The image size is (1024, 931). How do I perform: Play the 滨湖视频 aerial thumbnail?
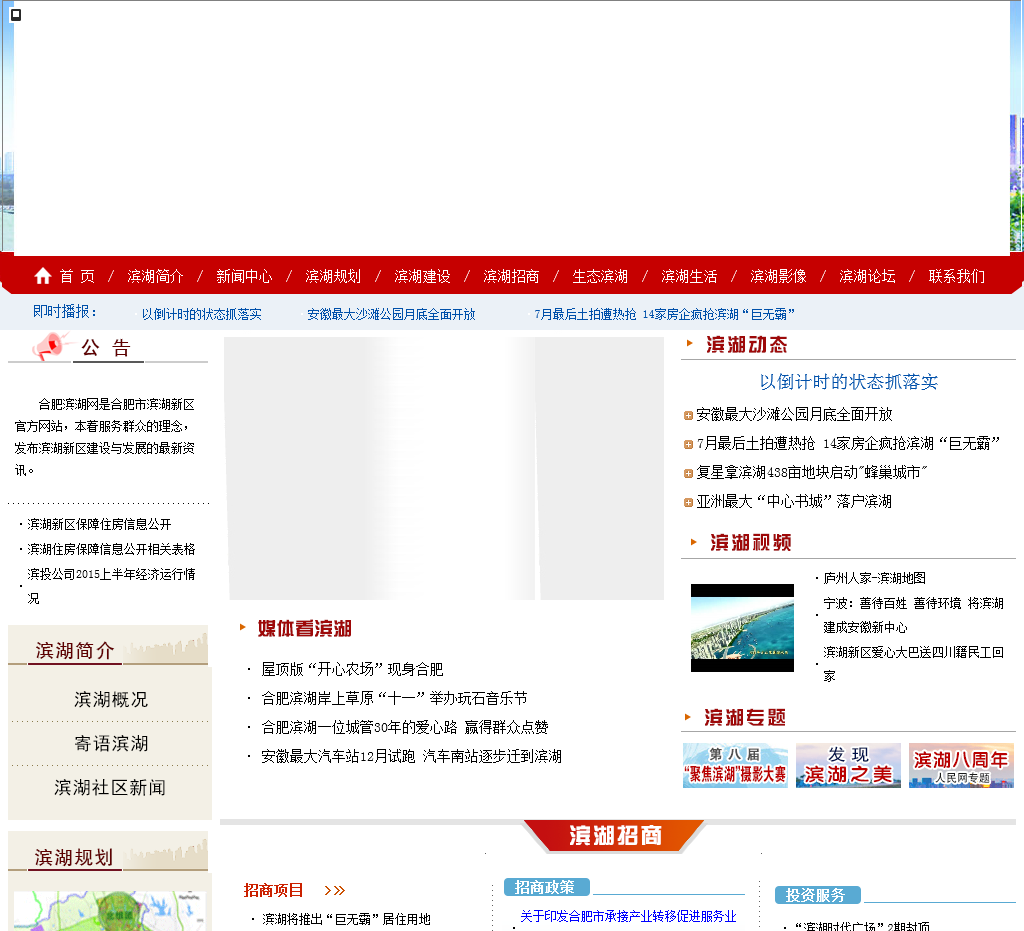pos(743,628)
